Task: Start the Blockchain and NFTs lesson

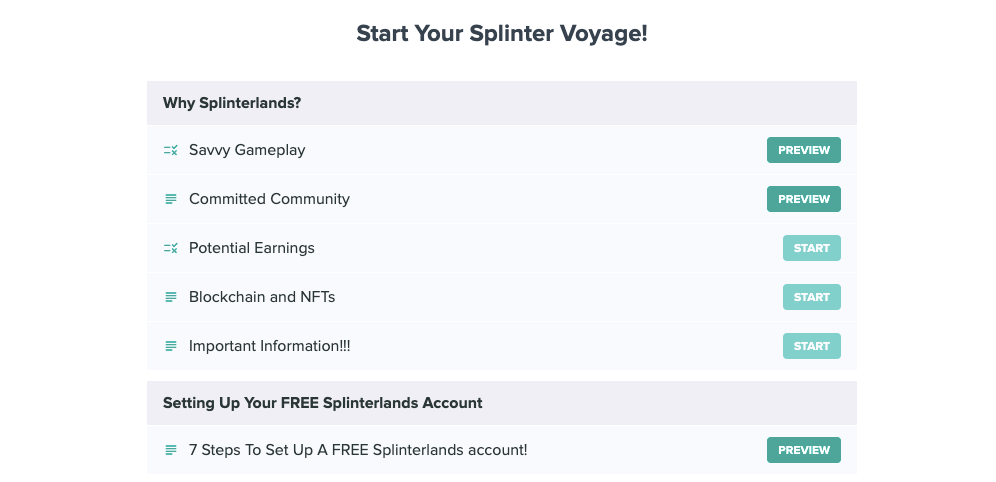Action: tap(811, 297)
